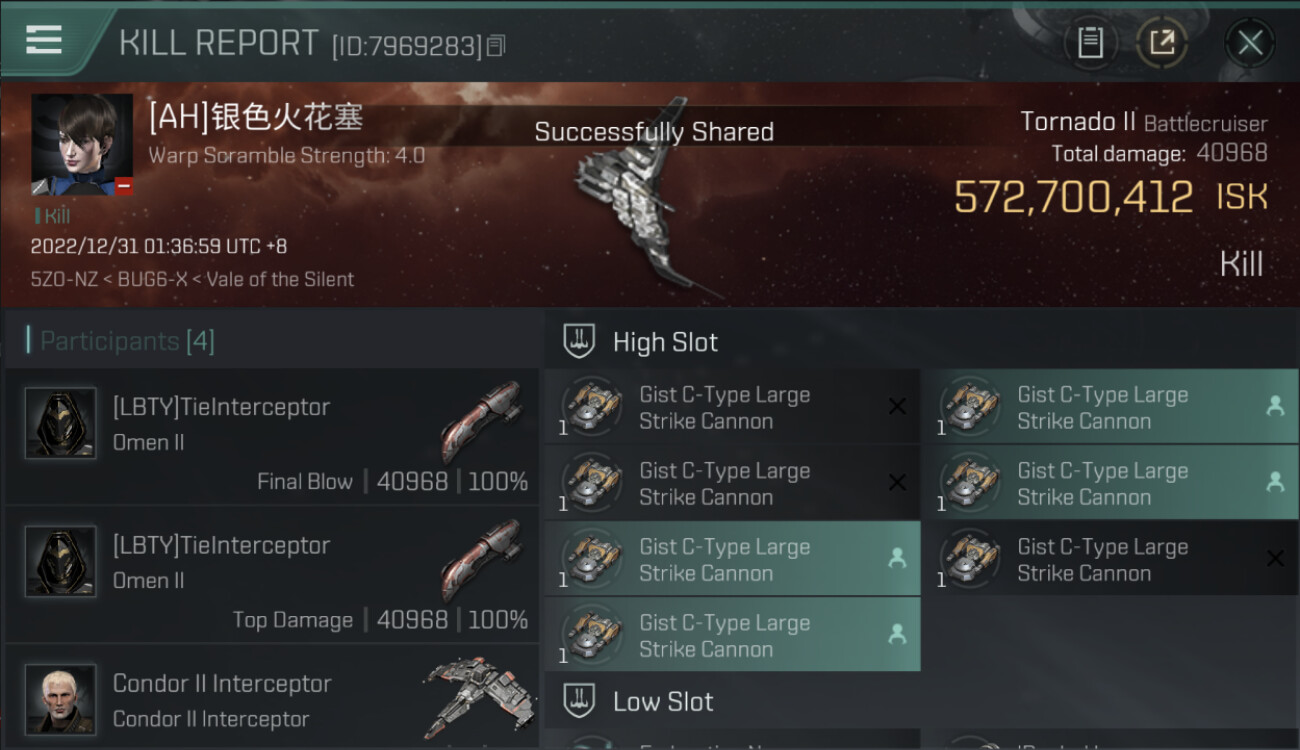Select first destroyed Gist C-Type Strike Cannon

(x=732, y=407)
